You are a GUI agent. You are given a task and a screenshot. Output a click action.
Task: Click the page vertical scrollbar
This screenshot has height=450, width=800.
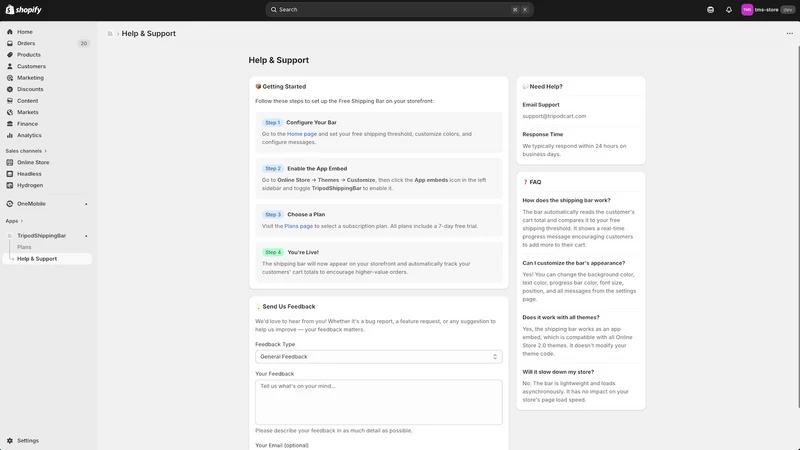(797, 227)
